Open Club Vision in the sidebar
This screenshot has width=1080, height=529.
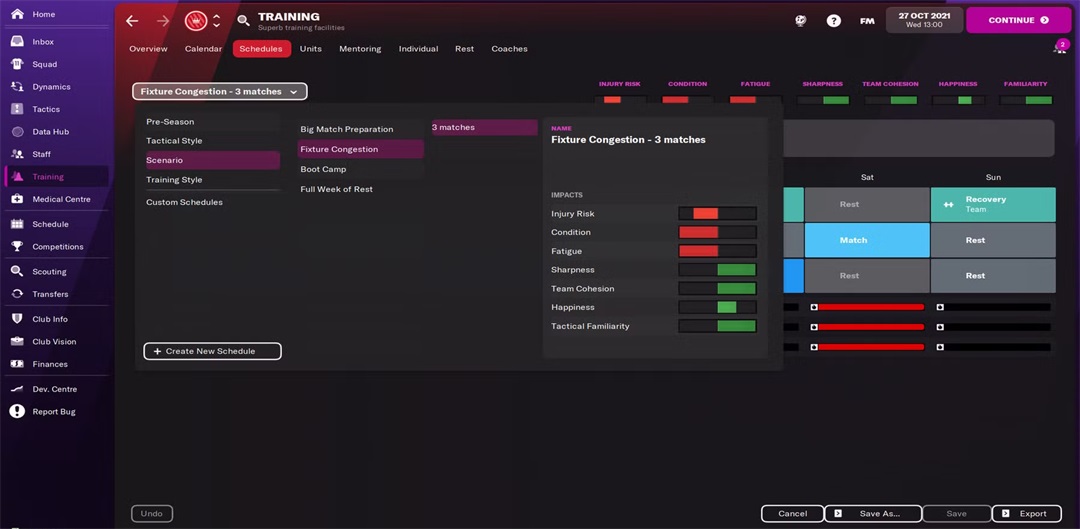(55, 342)
